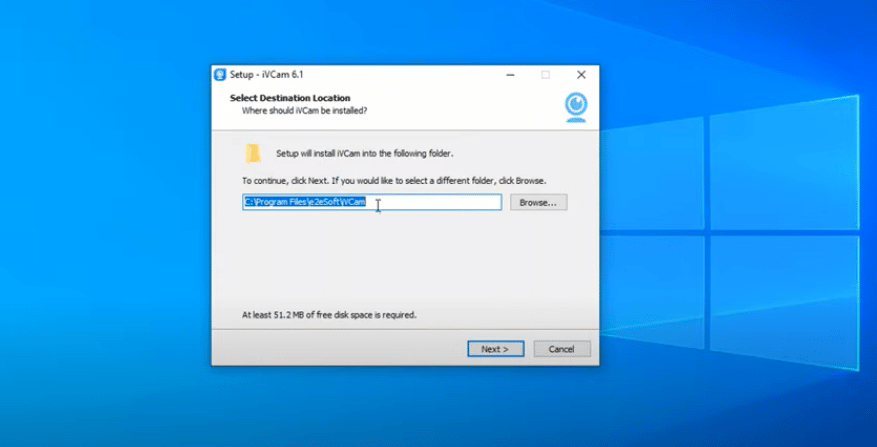Click the "Setup will install iVCam" sentence
The width and height of the screenshot is (877, 447).
coord(365,153)
